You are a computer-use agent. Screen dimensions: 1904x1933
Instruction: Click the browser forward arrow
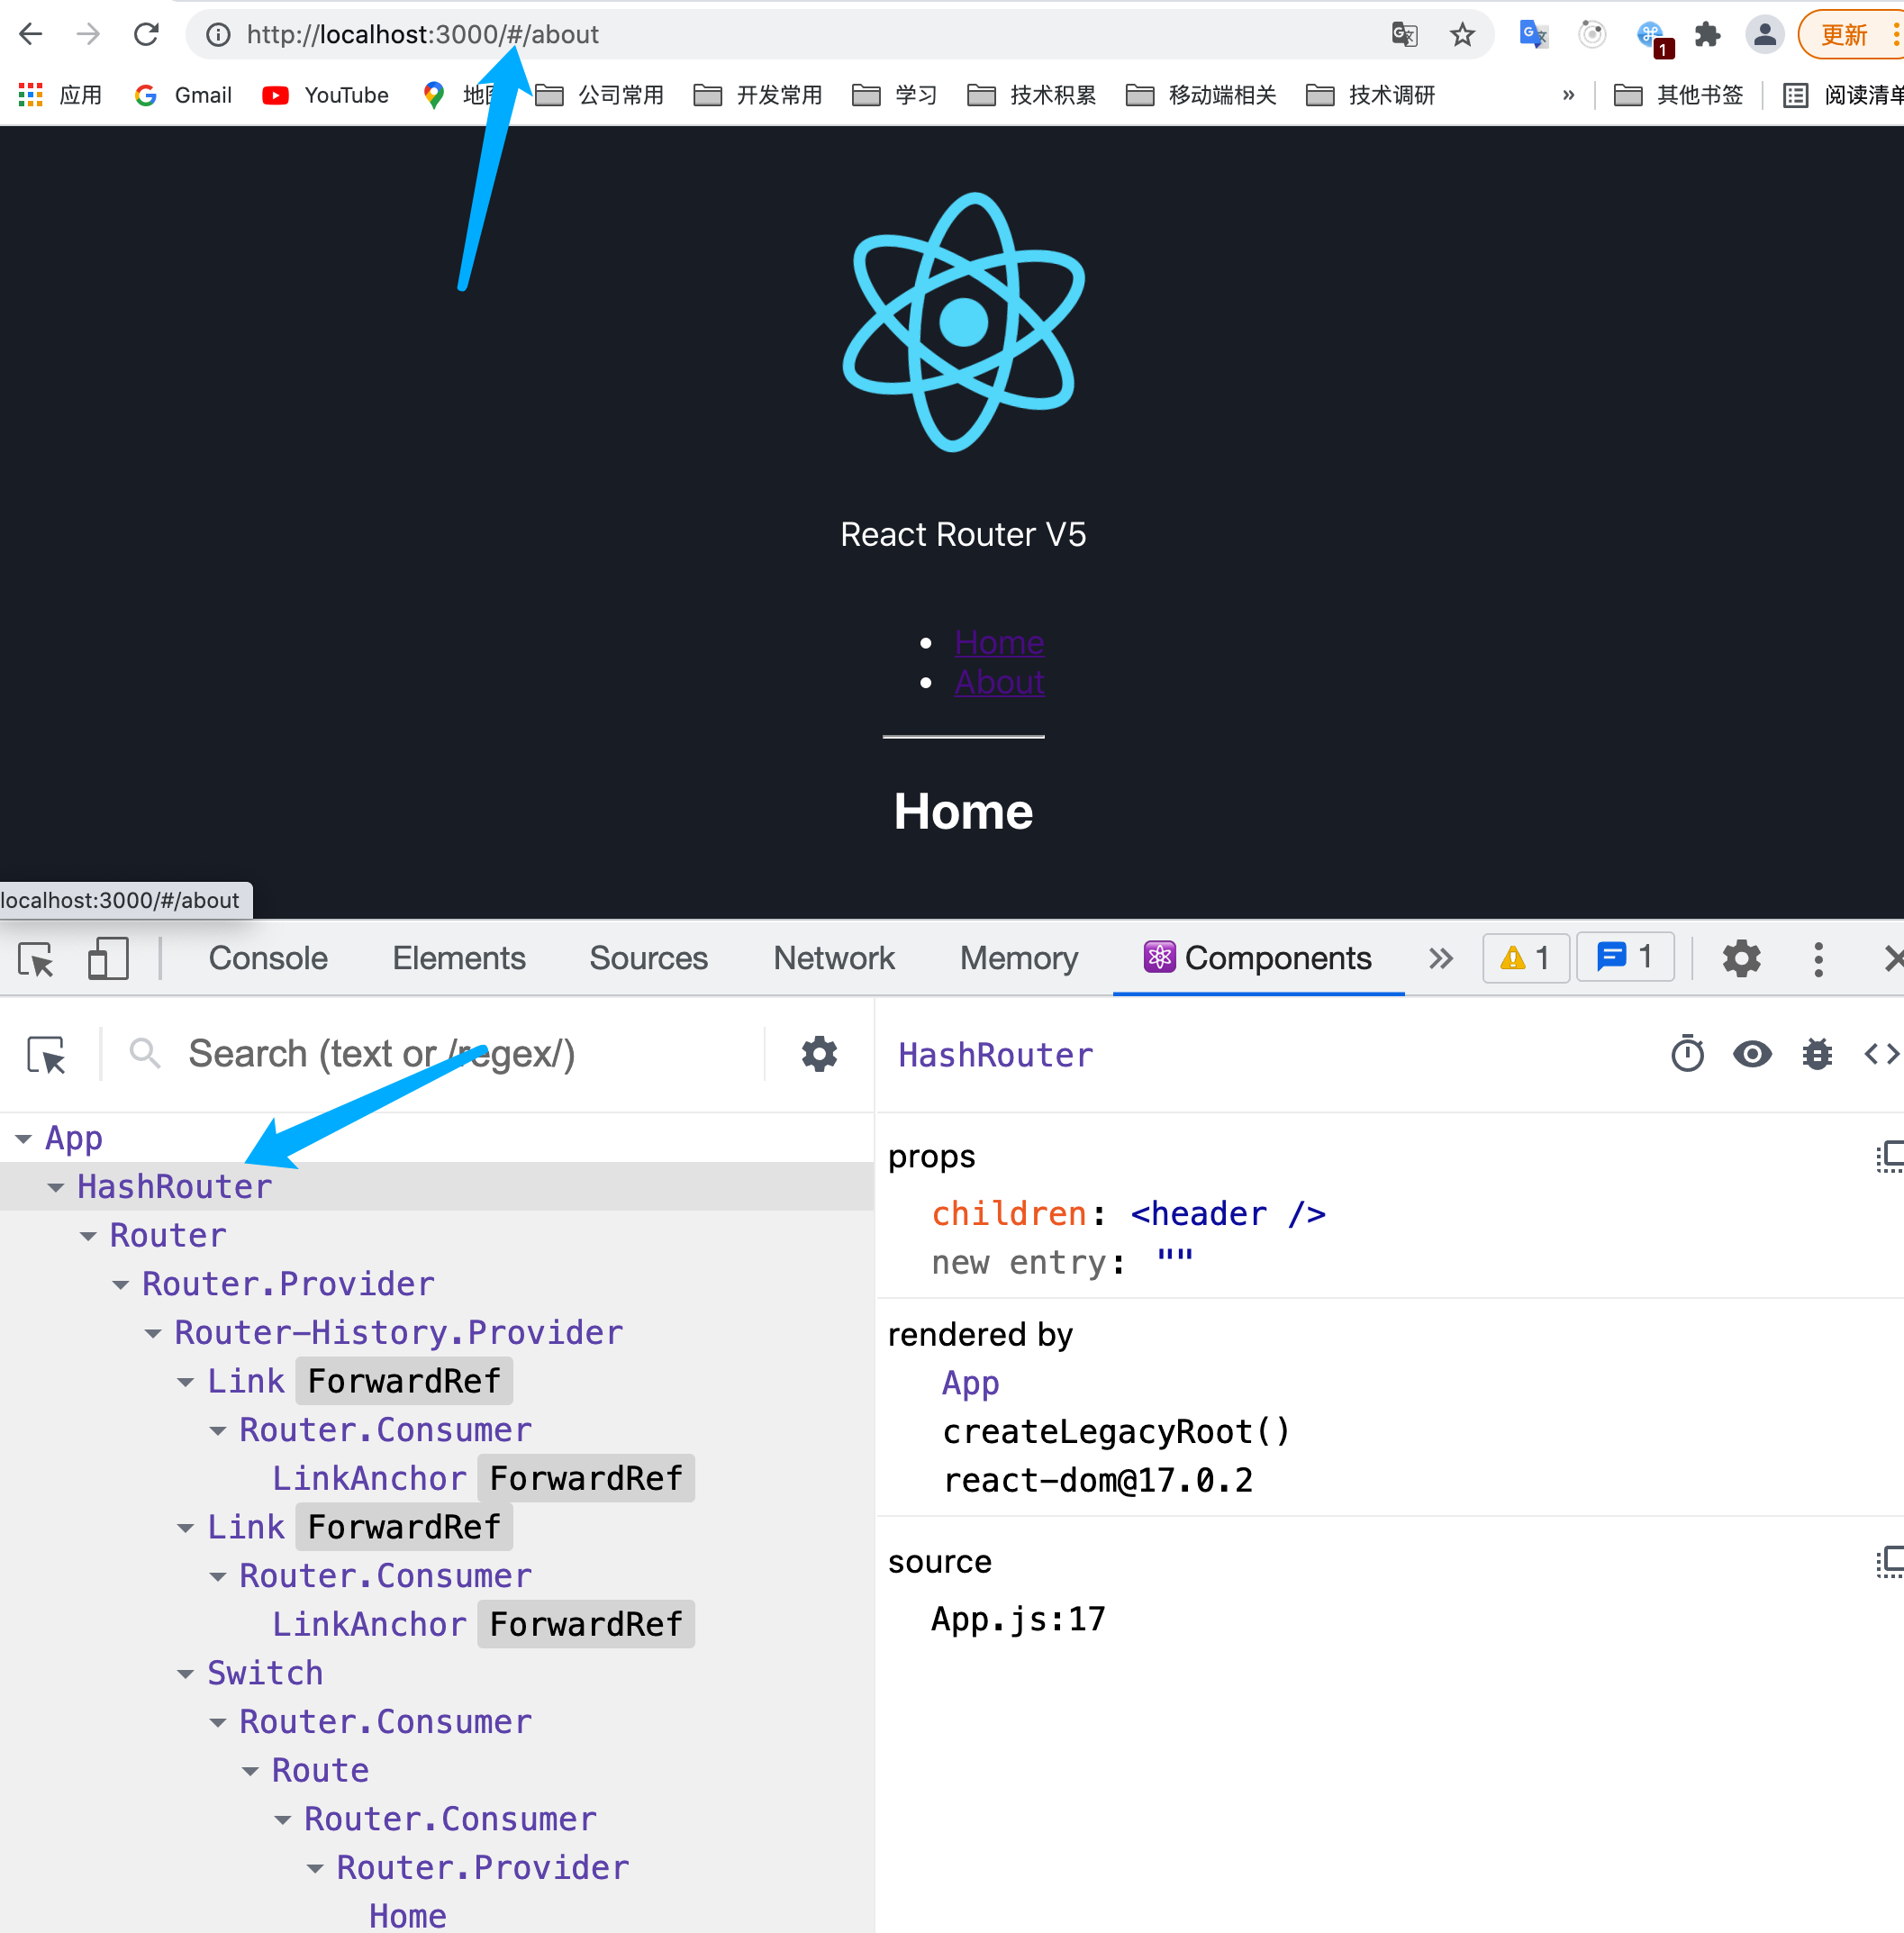[89, 35]
